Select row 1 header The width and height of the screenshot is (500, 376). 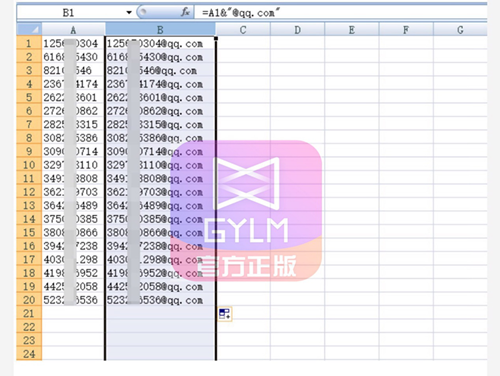[x=29, y=43]
